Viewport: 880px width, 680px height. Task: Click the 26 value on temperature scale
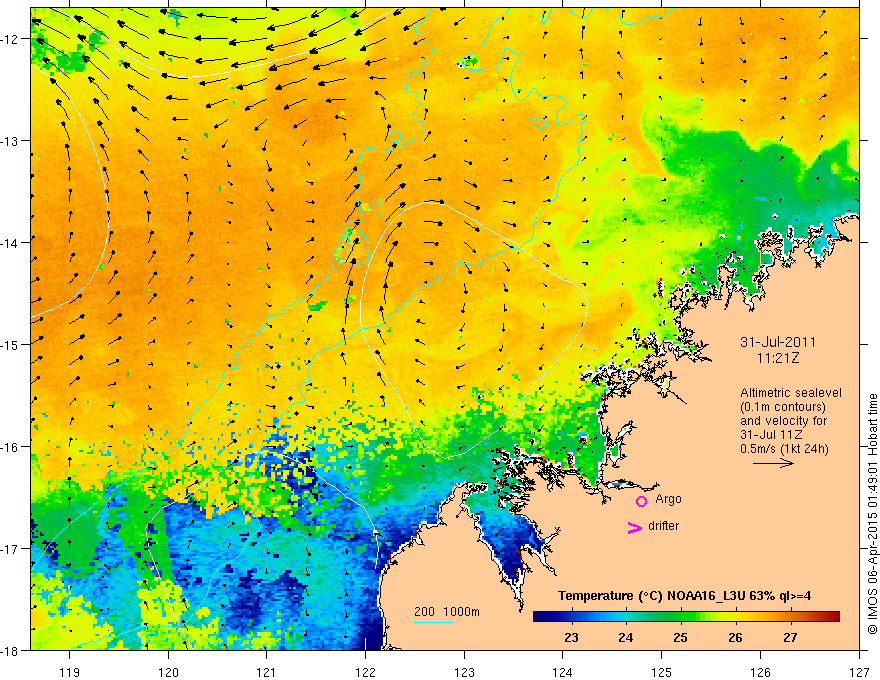(735, 637)
